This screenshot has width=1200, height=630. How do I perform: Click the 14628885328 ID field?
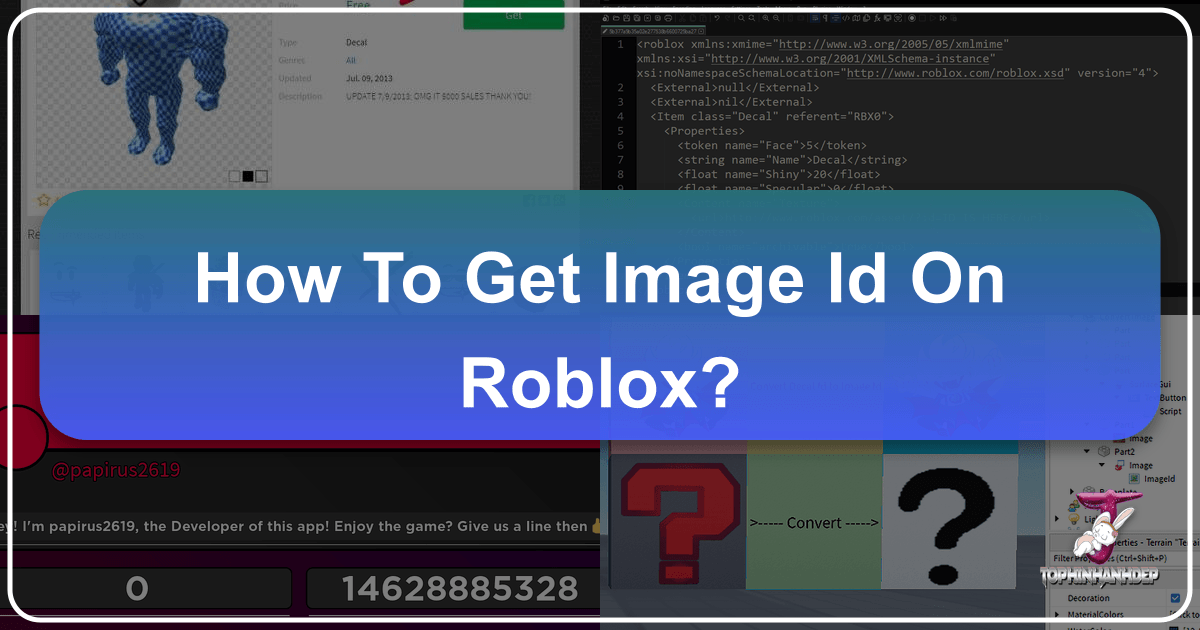454,589
